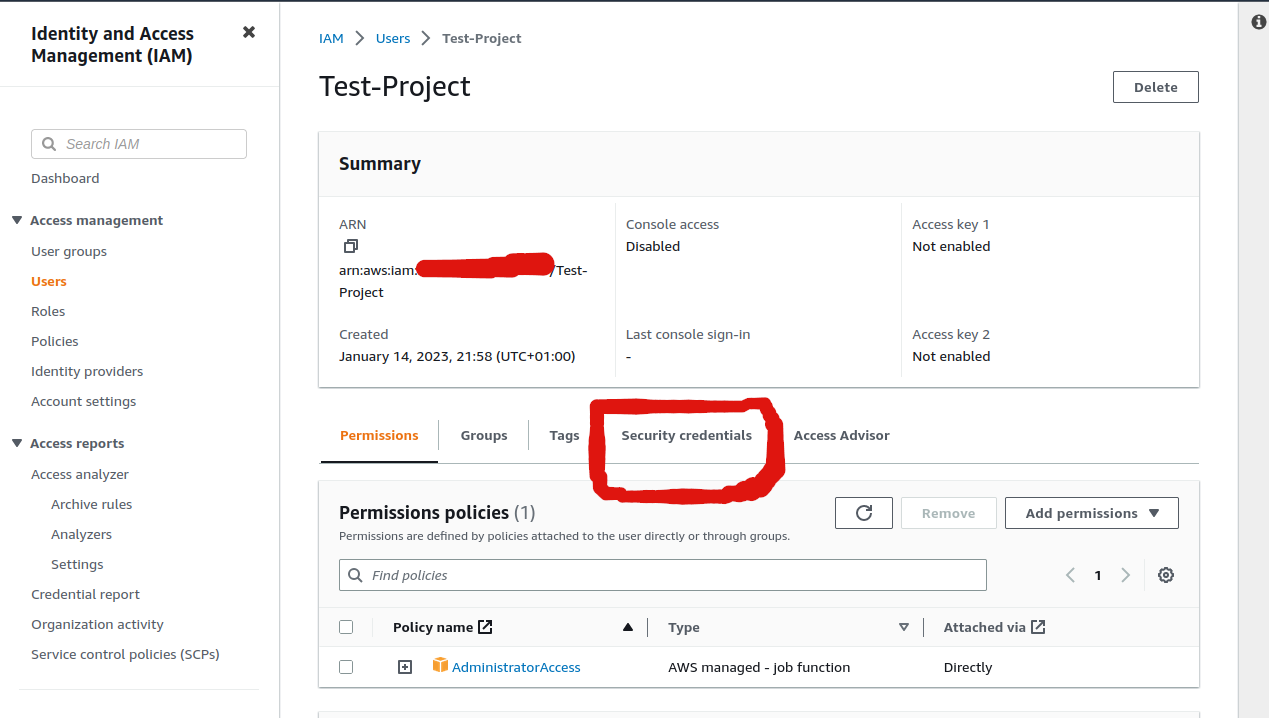This screenshot has width=1269, height=718.
Task: Open the AdministratorAccess policy link
Action: pos(516,667)
